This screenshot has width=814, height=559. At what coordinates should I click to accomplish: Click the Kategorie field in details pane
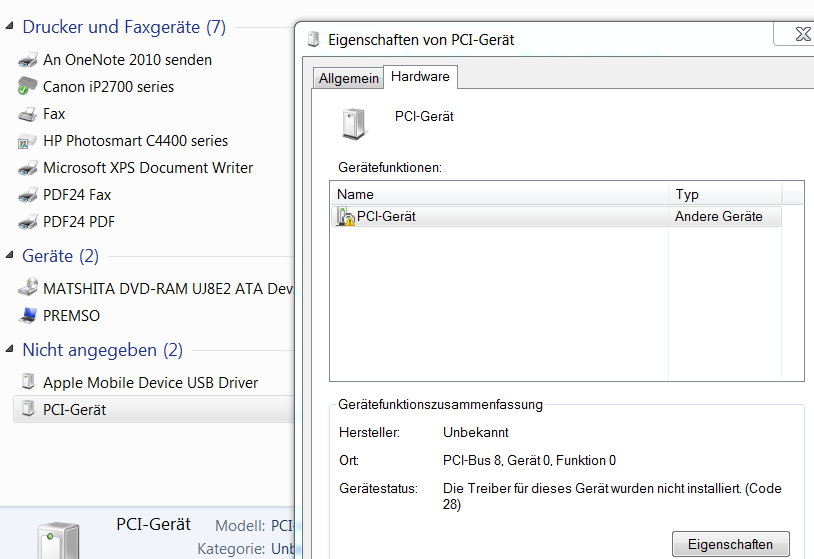tap(246, 549)
